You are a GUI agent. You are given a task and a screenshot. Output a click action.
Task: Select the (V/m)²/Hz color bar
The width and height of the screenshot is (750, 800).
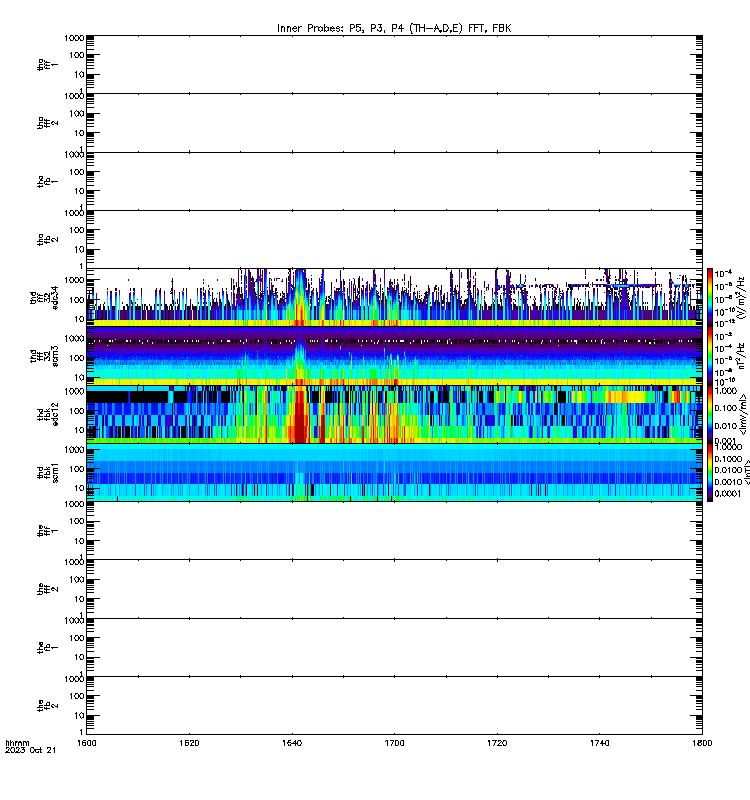pos(710,297)
